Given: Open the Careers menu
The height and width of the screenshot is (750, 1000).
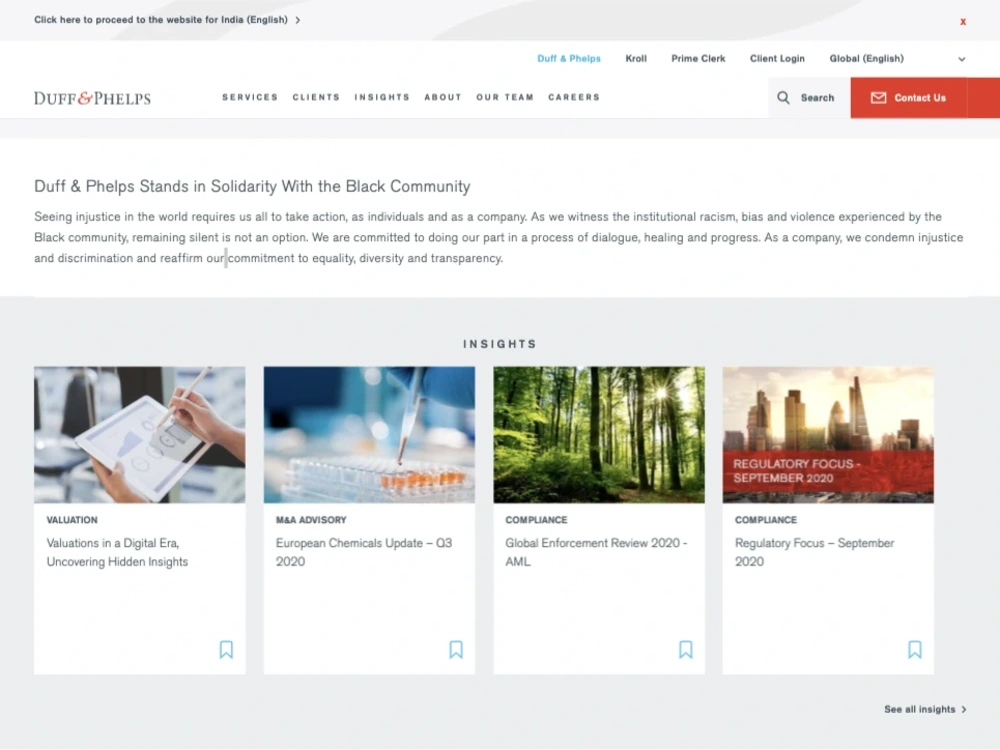Looking at the screenshot, I should (x=574, y=98).
